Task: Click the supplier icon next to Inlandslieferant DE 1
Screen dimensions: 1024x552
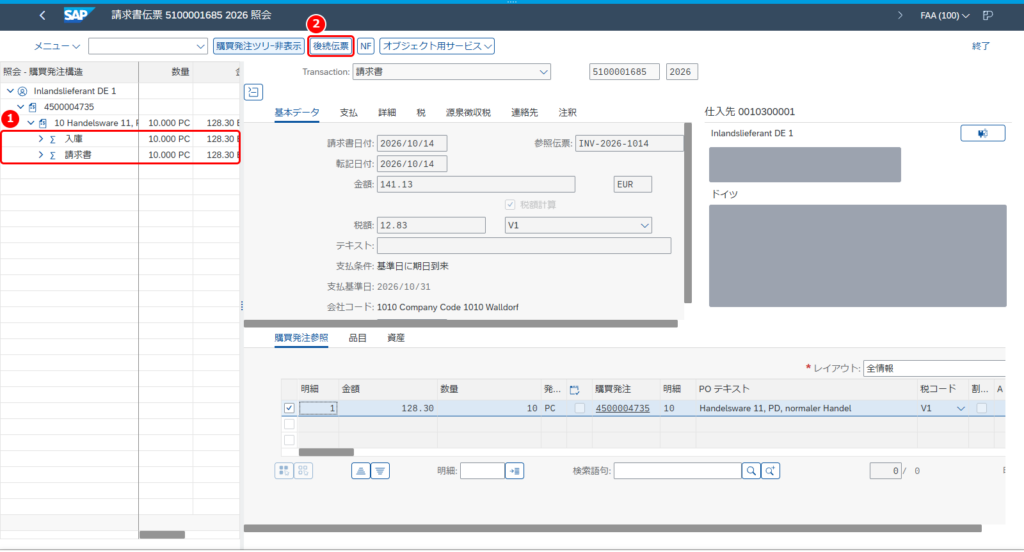Action: pos(22,91)
